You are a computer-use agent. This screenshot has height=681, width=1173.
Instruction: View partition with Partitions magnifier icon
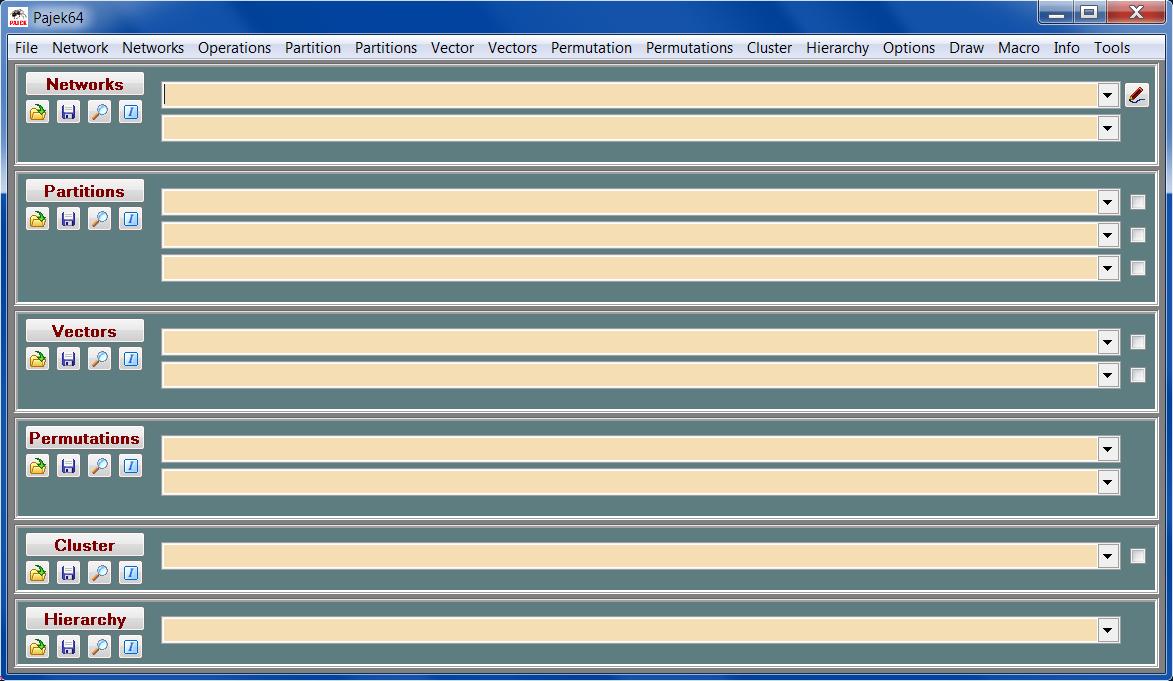(x=99, y=219)
